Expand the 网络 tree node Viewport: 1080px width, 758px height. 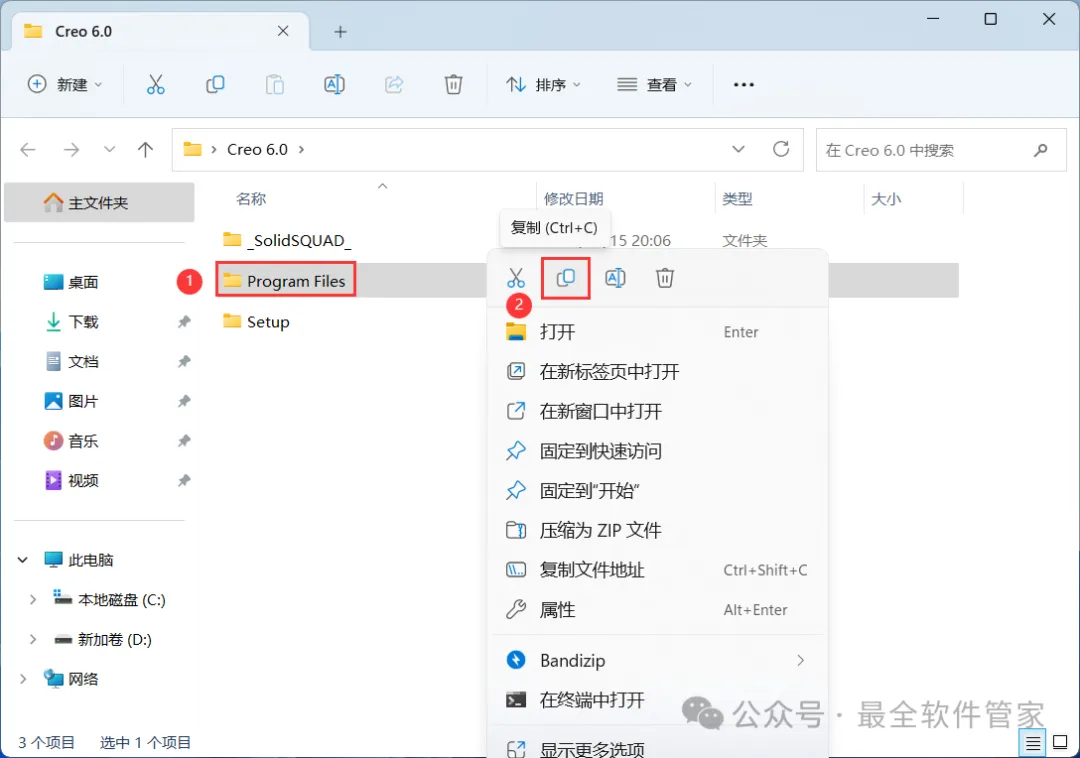pyautogui.click(x=23, y=679)
